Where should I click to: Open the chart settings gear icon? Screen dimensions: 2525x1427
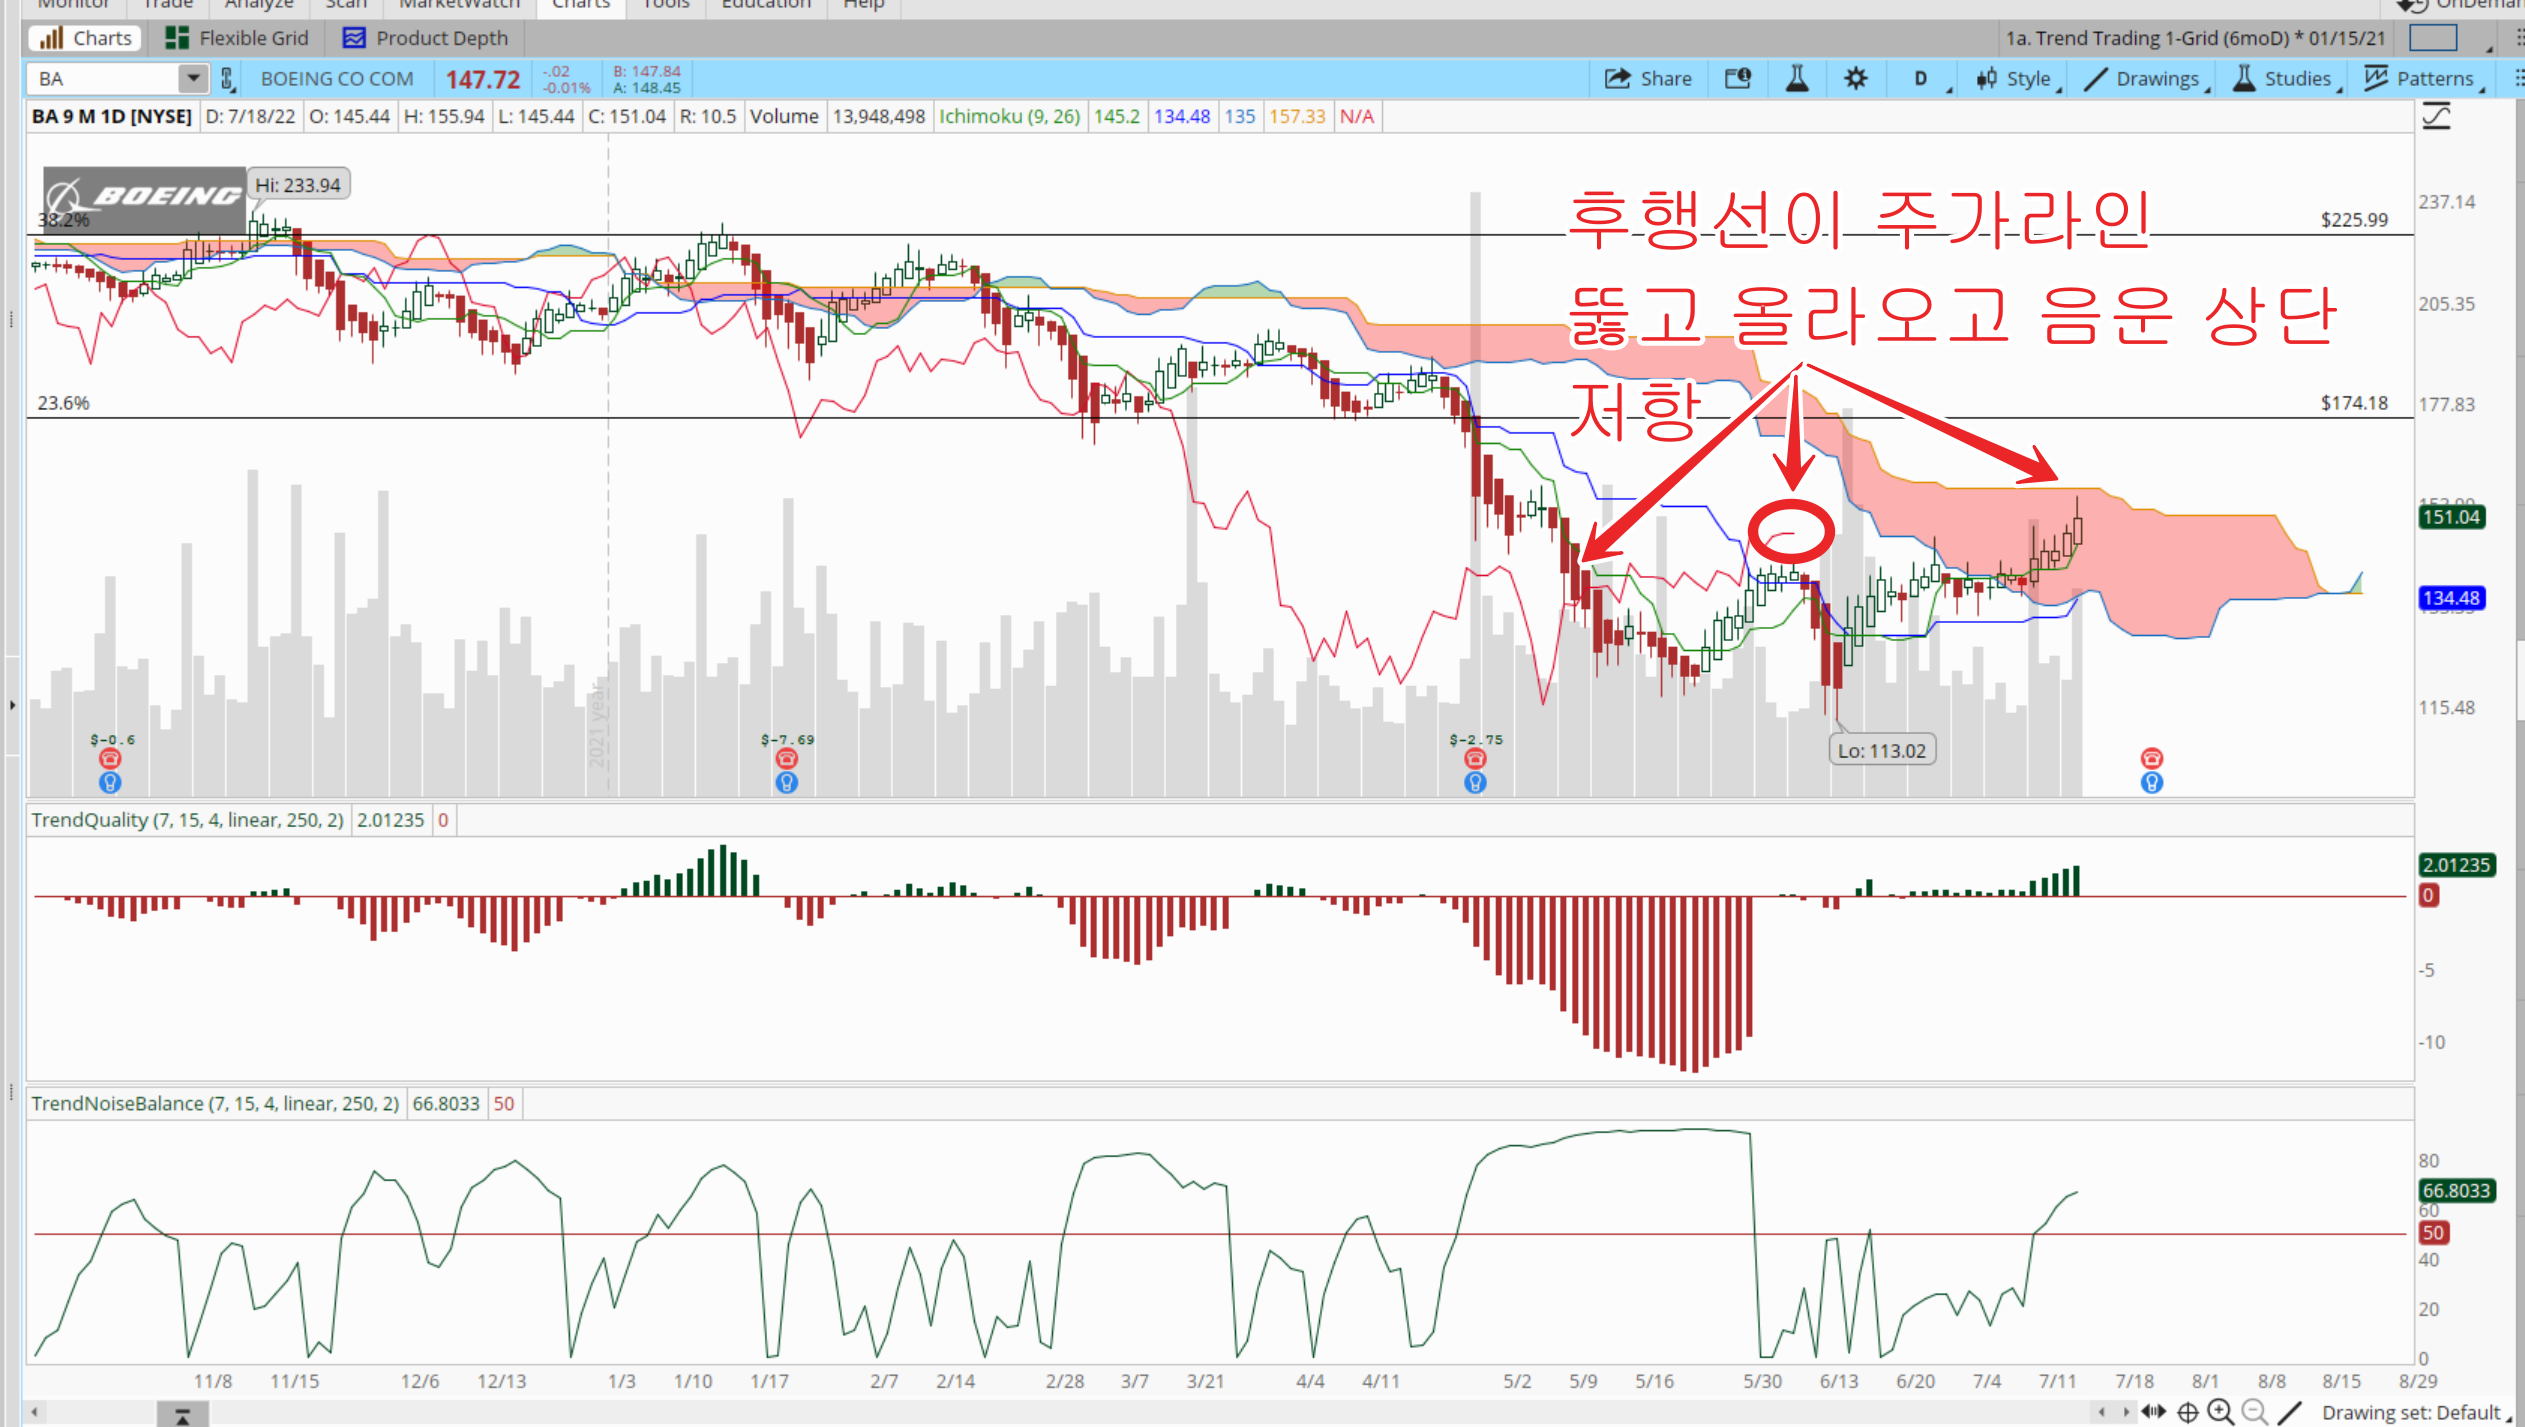tap(1855, 79)
